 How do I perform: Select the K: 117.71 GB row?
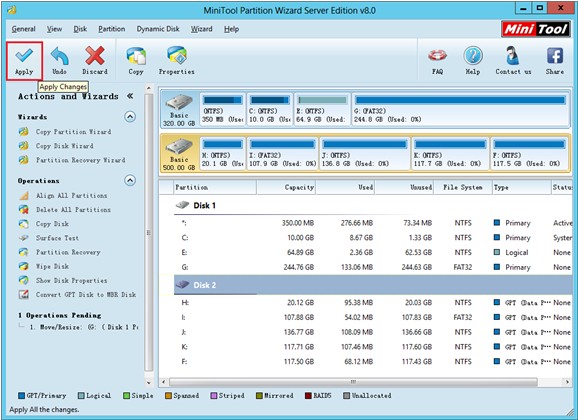pyautogui.click(x=373, y=347)
